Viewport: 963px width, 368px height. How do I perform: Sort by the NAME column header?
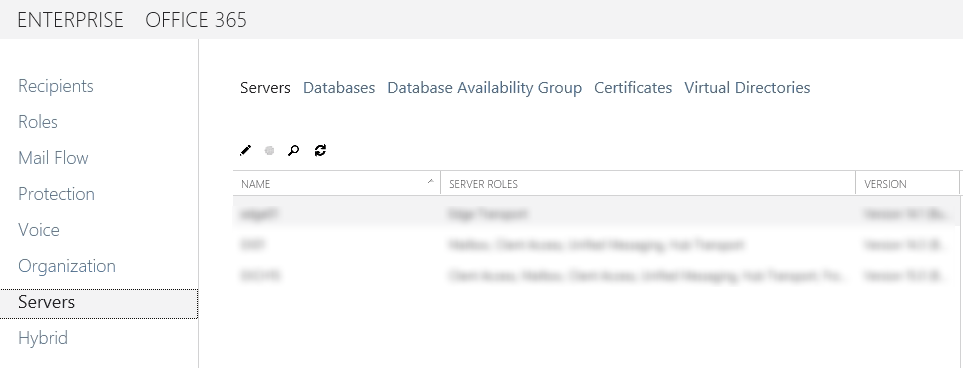(337, 184)
